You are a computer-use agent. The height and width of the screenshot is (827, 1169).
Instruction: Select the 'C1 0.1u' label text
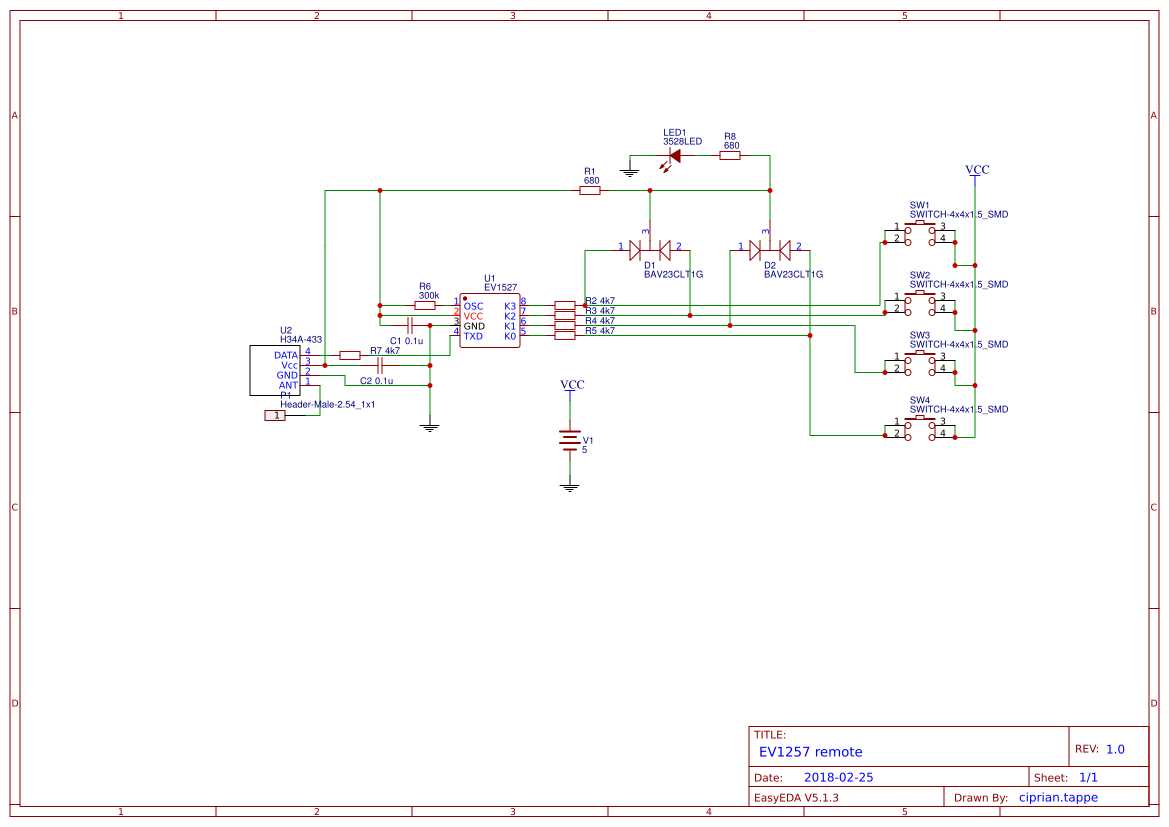pyautogui.click(x=406, y=341)
